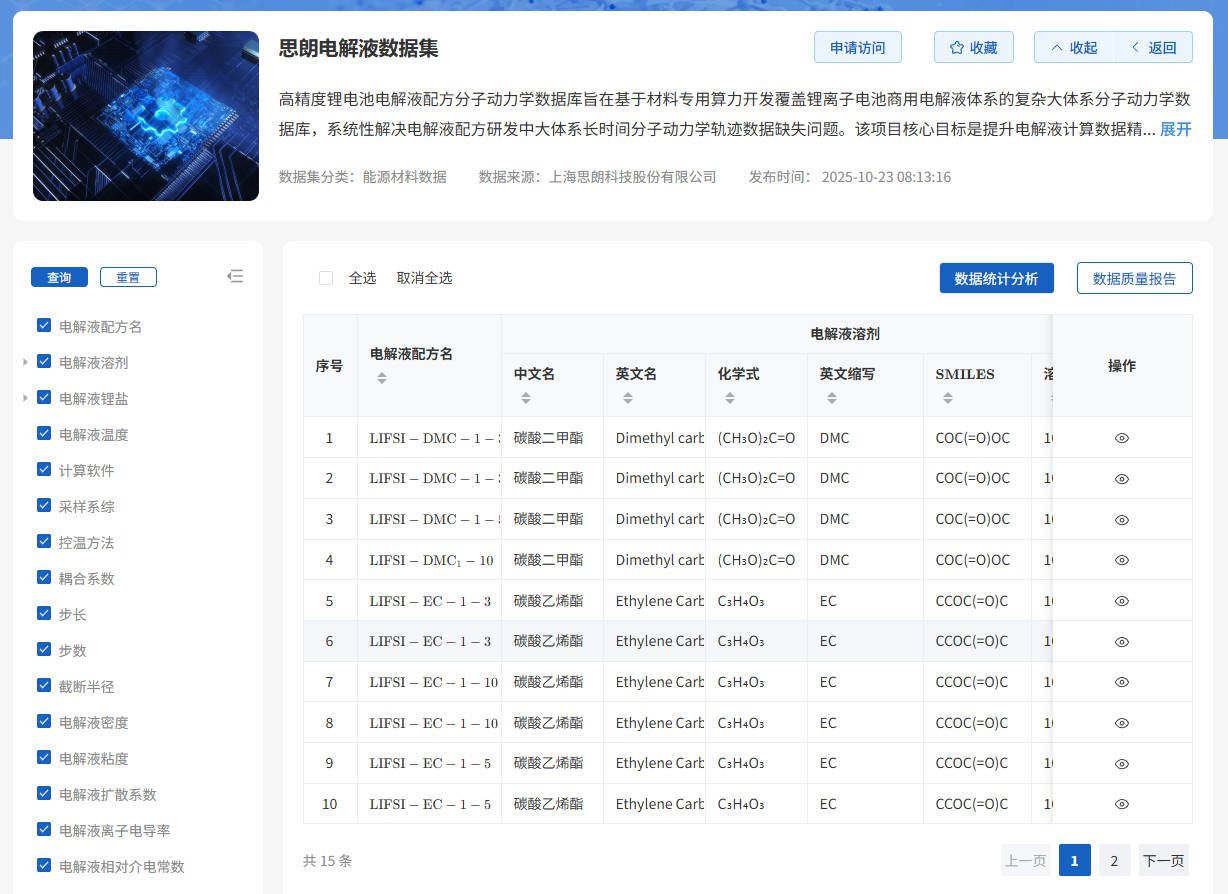Disable the 步长 filter checkbox
1228x894 pixels.
43,614
